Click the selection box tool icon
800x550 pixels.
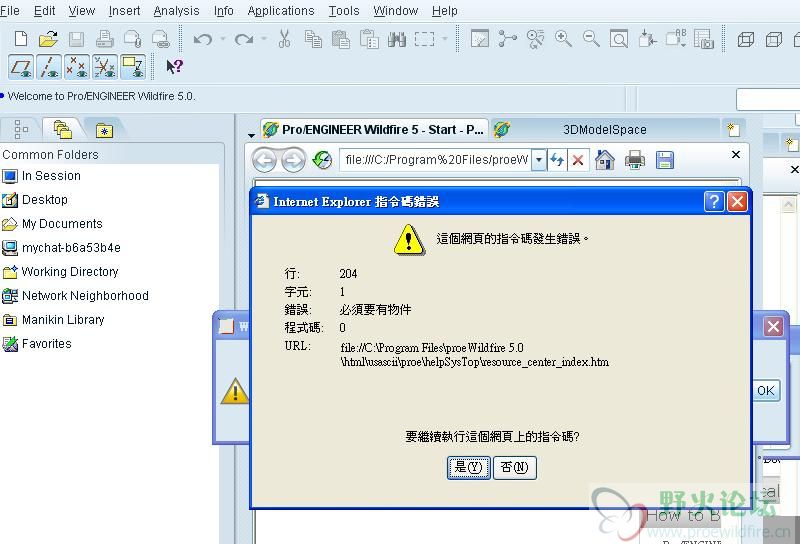click(x=424, y=39)
